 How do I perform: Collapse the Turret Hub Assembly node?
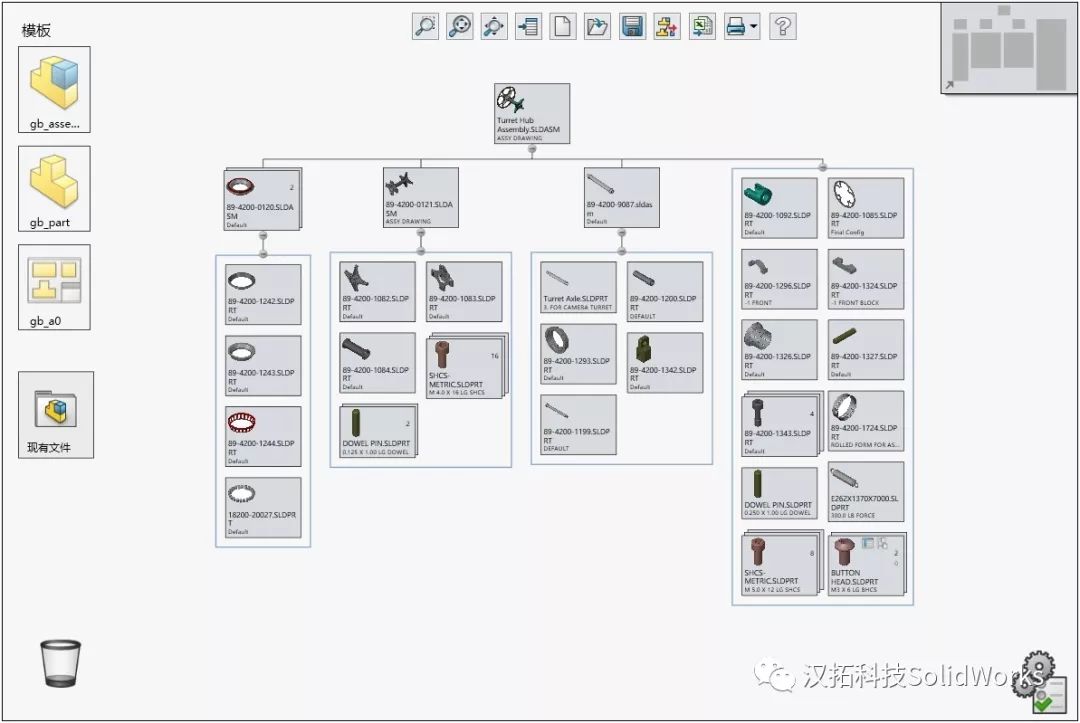(x=532, y=149)
